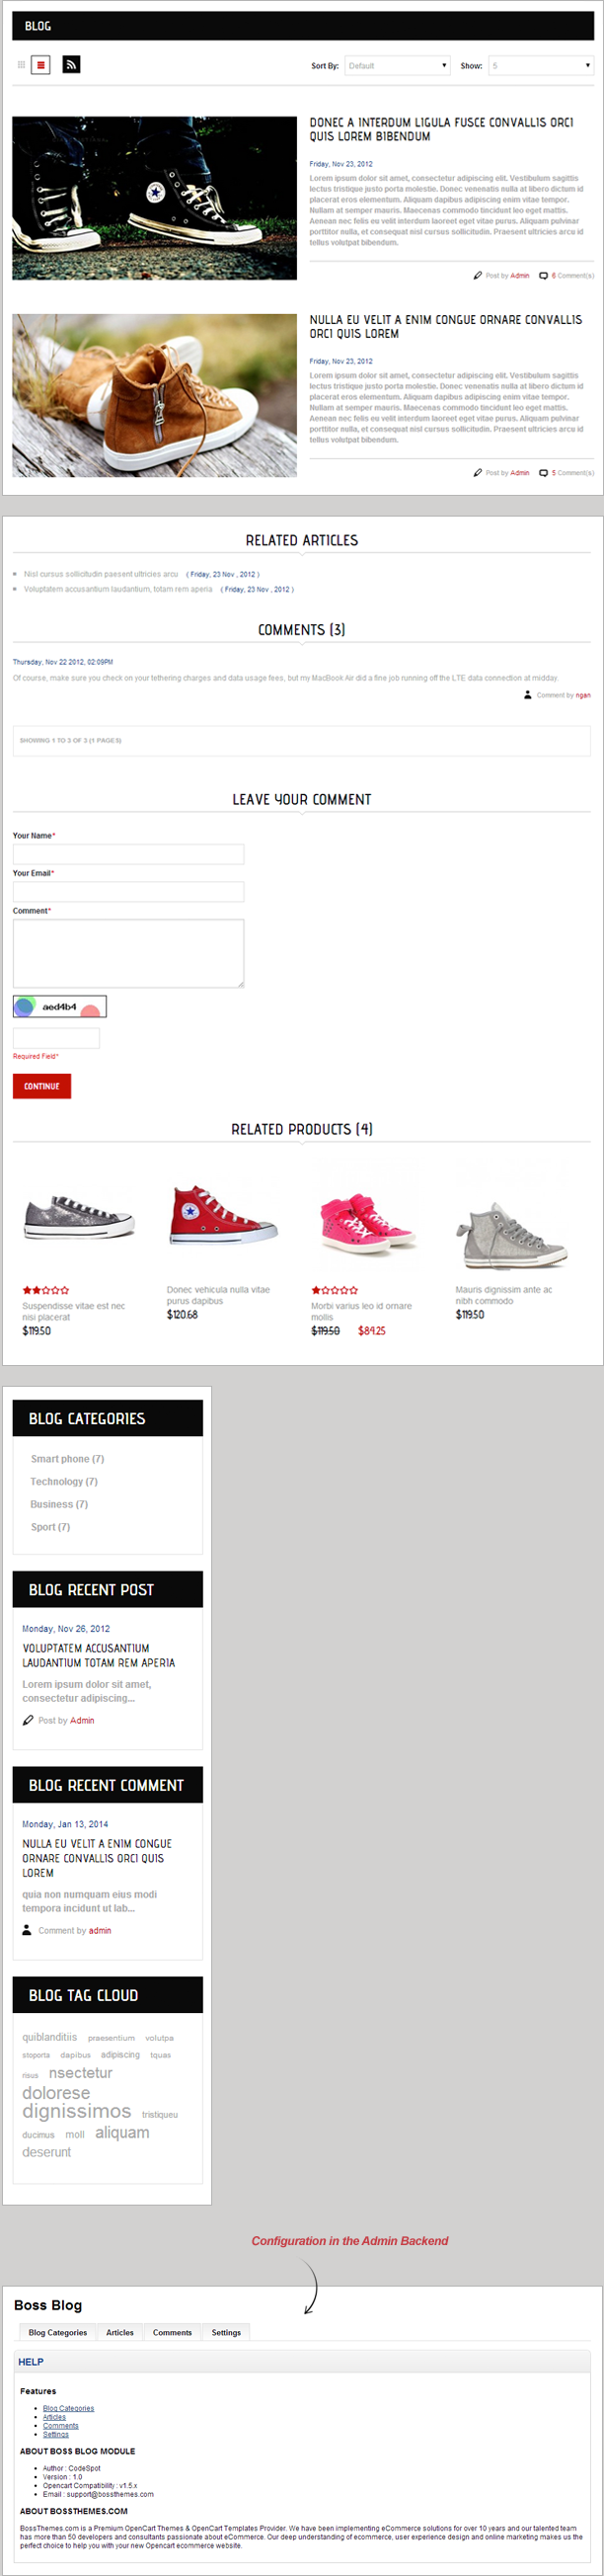604x2576 pixels.
Task: Switch to the Settings tab
Action: (x=226, y=2332)
